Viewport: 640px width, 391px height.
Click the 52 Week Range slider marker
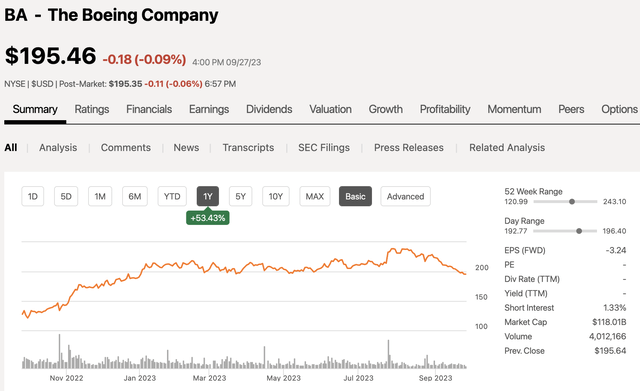(x=572, y=202)
